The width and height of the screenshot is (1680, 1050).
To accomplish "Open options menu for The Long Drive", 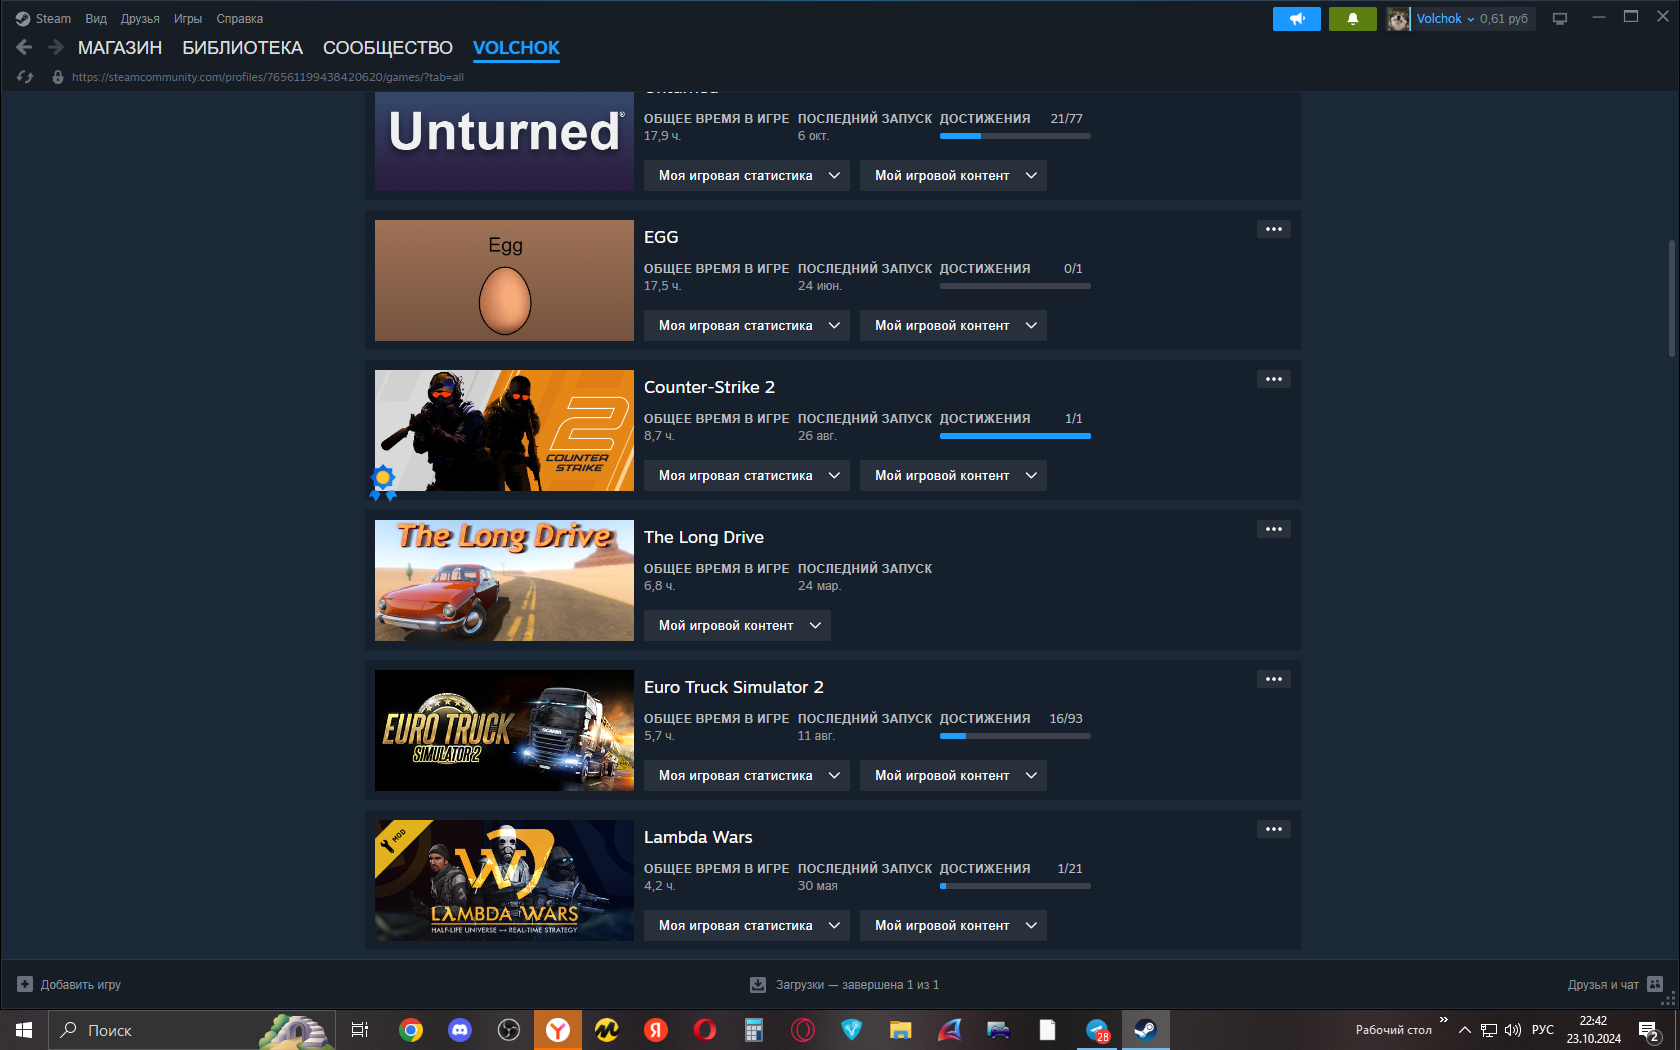I will pos(1274,529).
